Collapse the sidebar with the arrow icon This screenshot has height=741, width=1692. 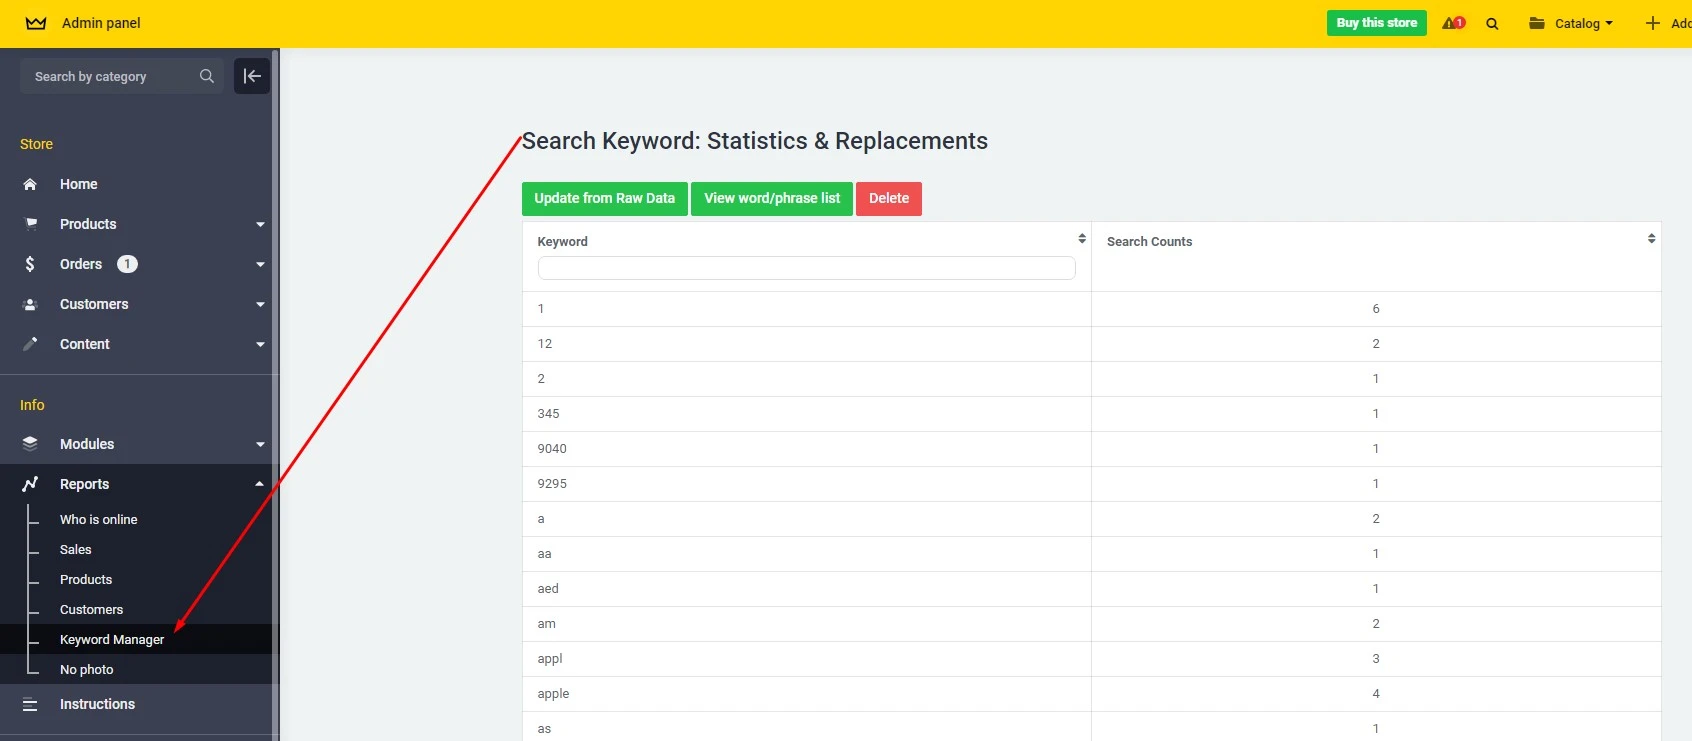click(x=252, y=76)
